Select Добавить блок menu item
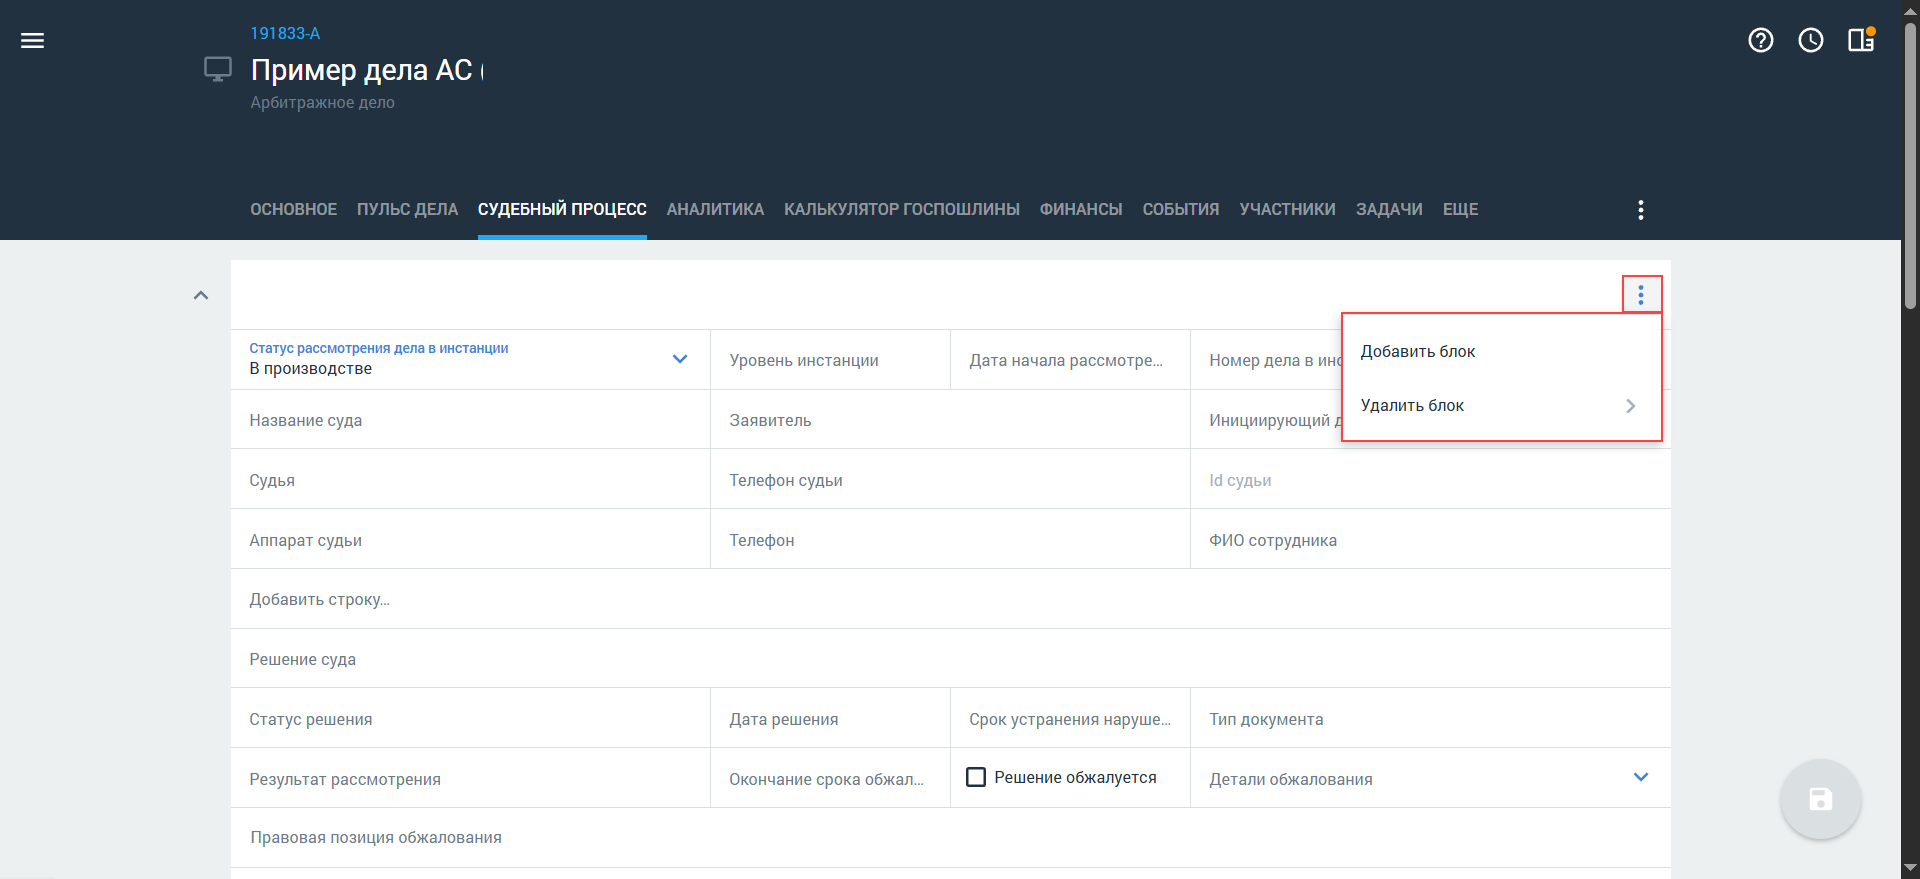1920x879 pixels. coord(1418,351)
